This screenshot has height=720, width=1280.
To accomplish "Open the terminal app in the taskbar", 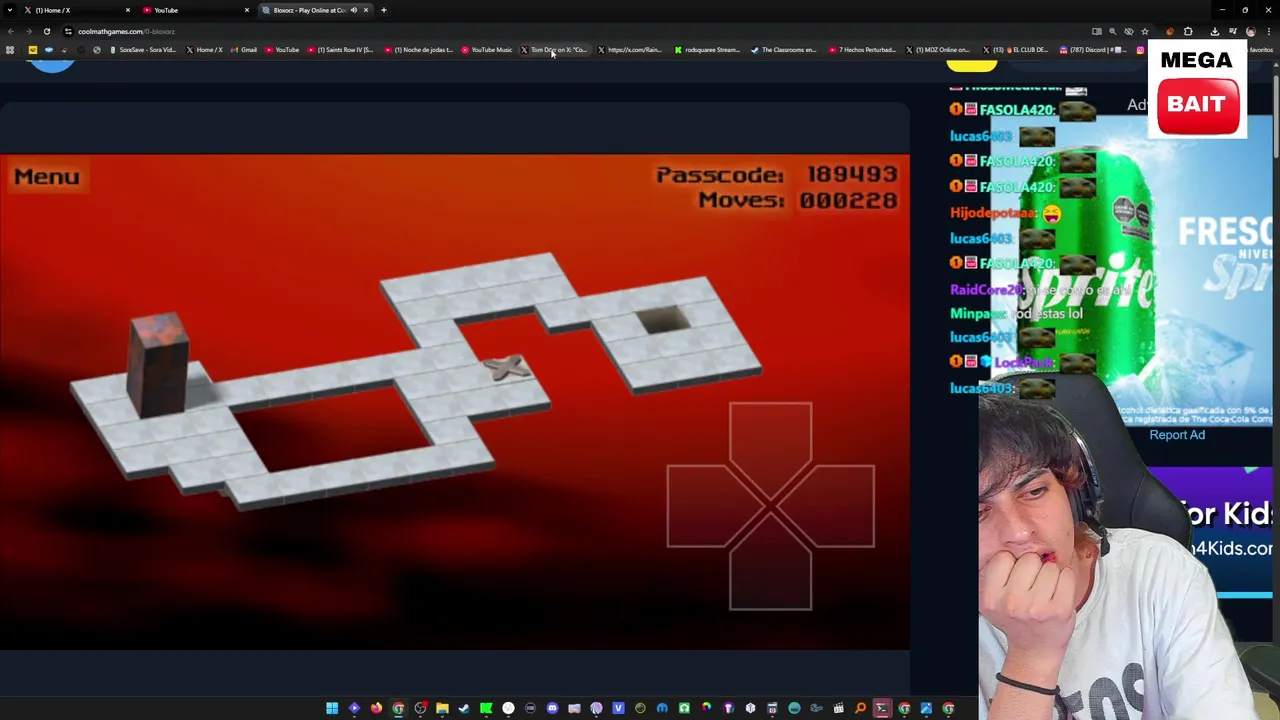I will click(882, 708).
